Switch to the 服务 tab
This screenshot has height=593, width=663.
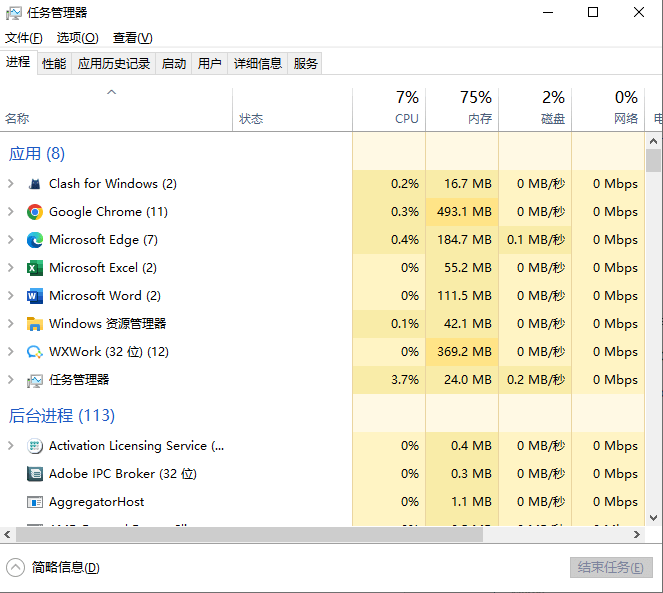[x=305, y=64]
